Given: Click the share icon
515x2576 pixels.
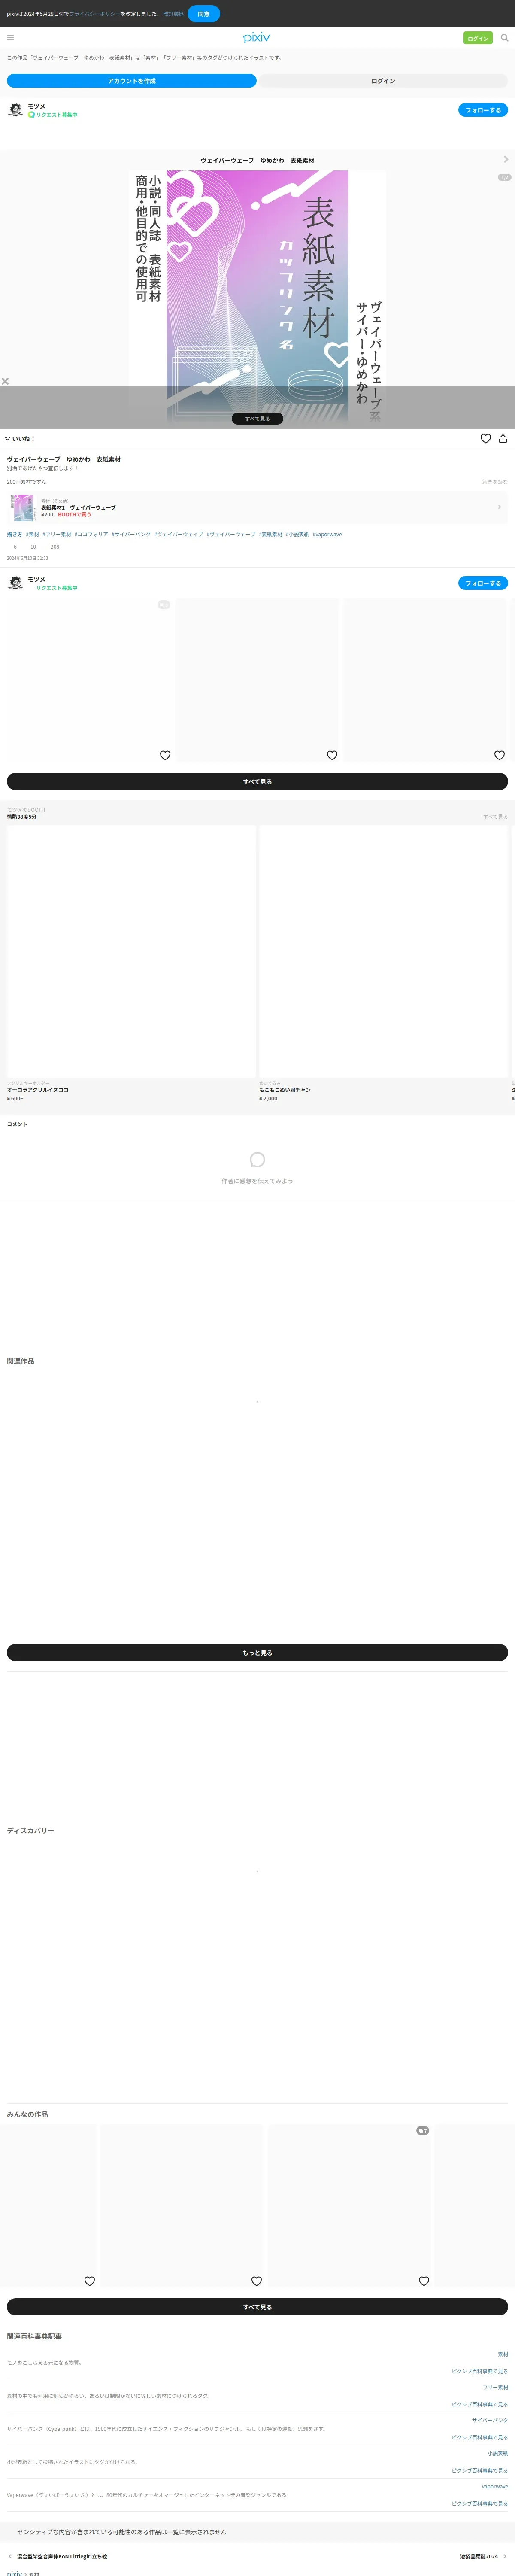Looking at the screenshot, I should coord(503,438).
